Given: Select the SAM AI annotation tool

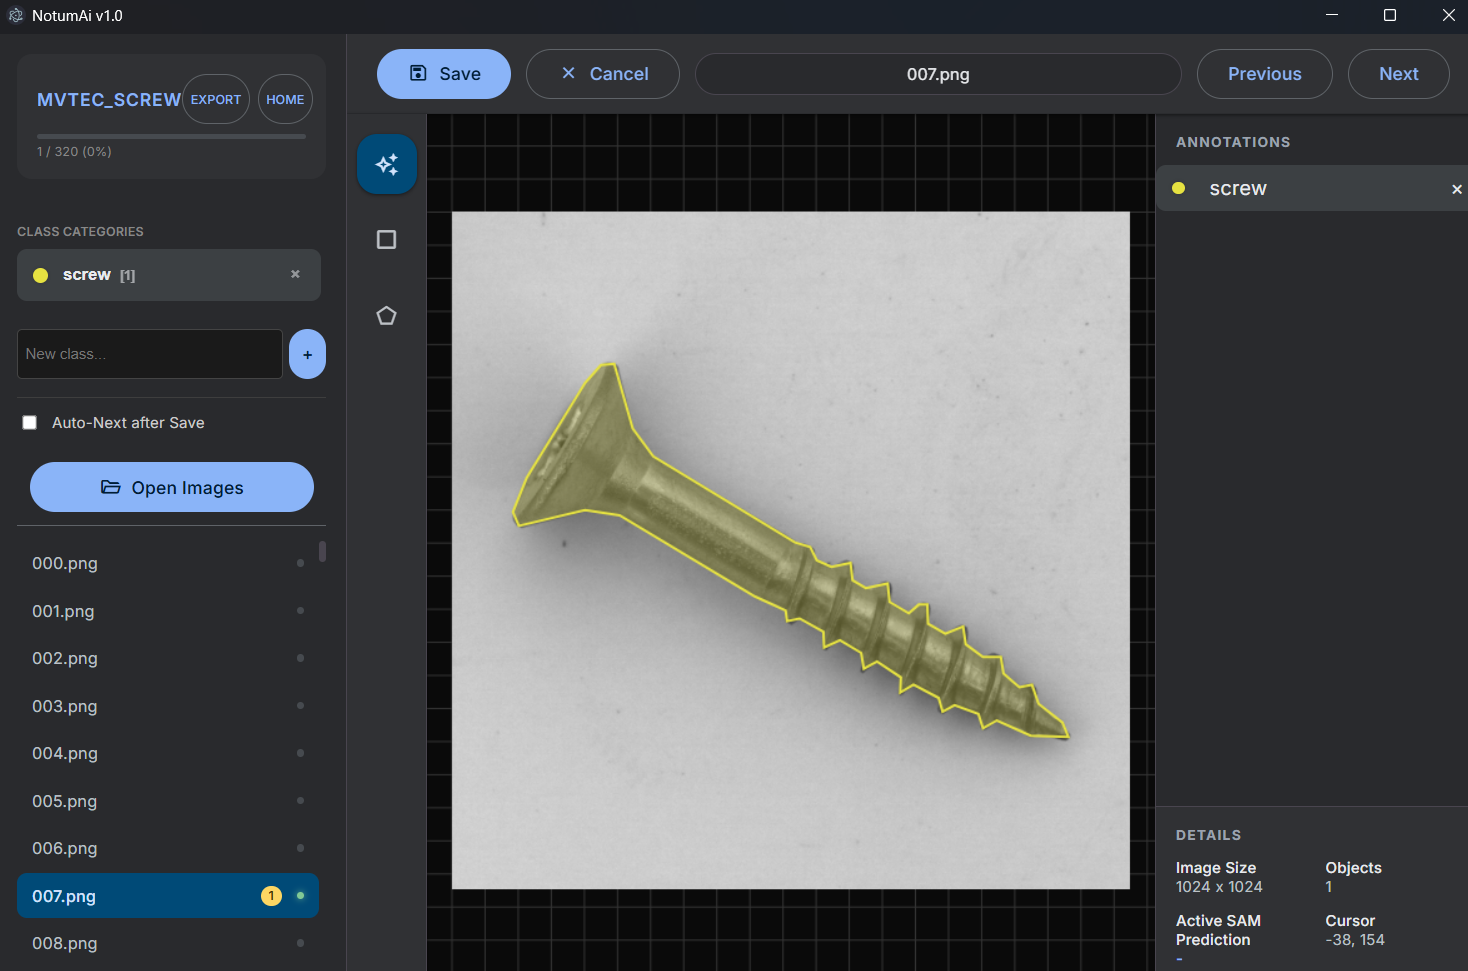Looking at the screenshot, I should [x=386, y=163].
